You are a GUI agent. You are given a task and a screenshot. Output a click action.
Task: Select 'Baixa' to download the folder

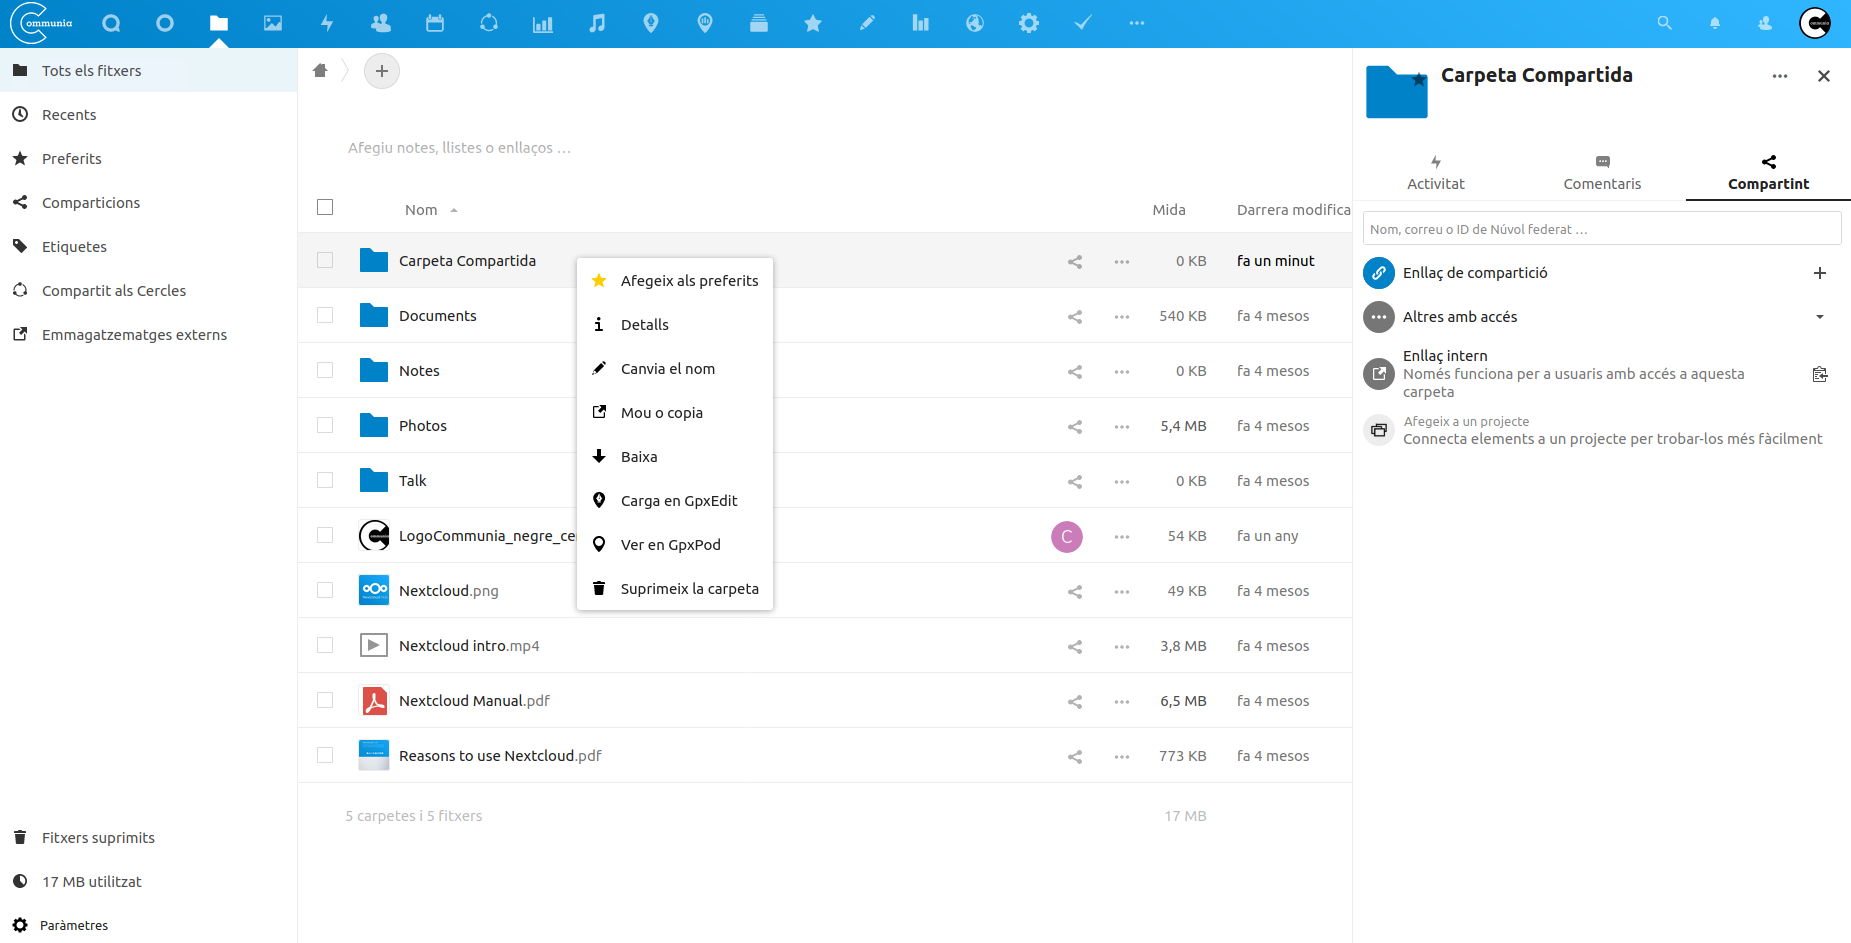point(675,457)
